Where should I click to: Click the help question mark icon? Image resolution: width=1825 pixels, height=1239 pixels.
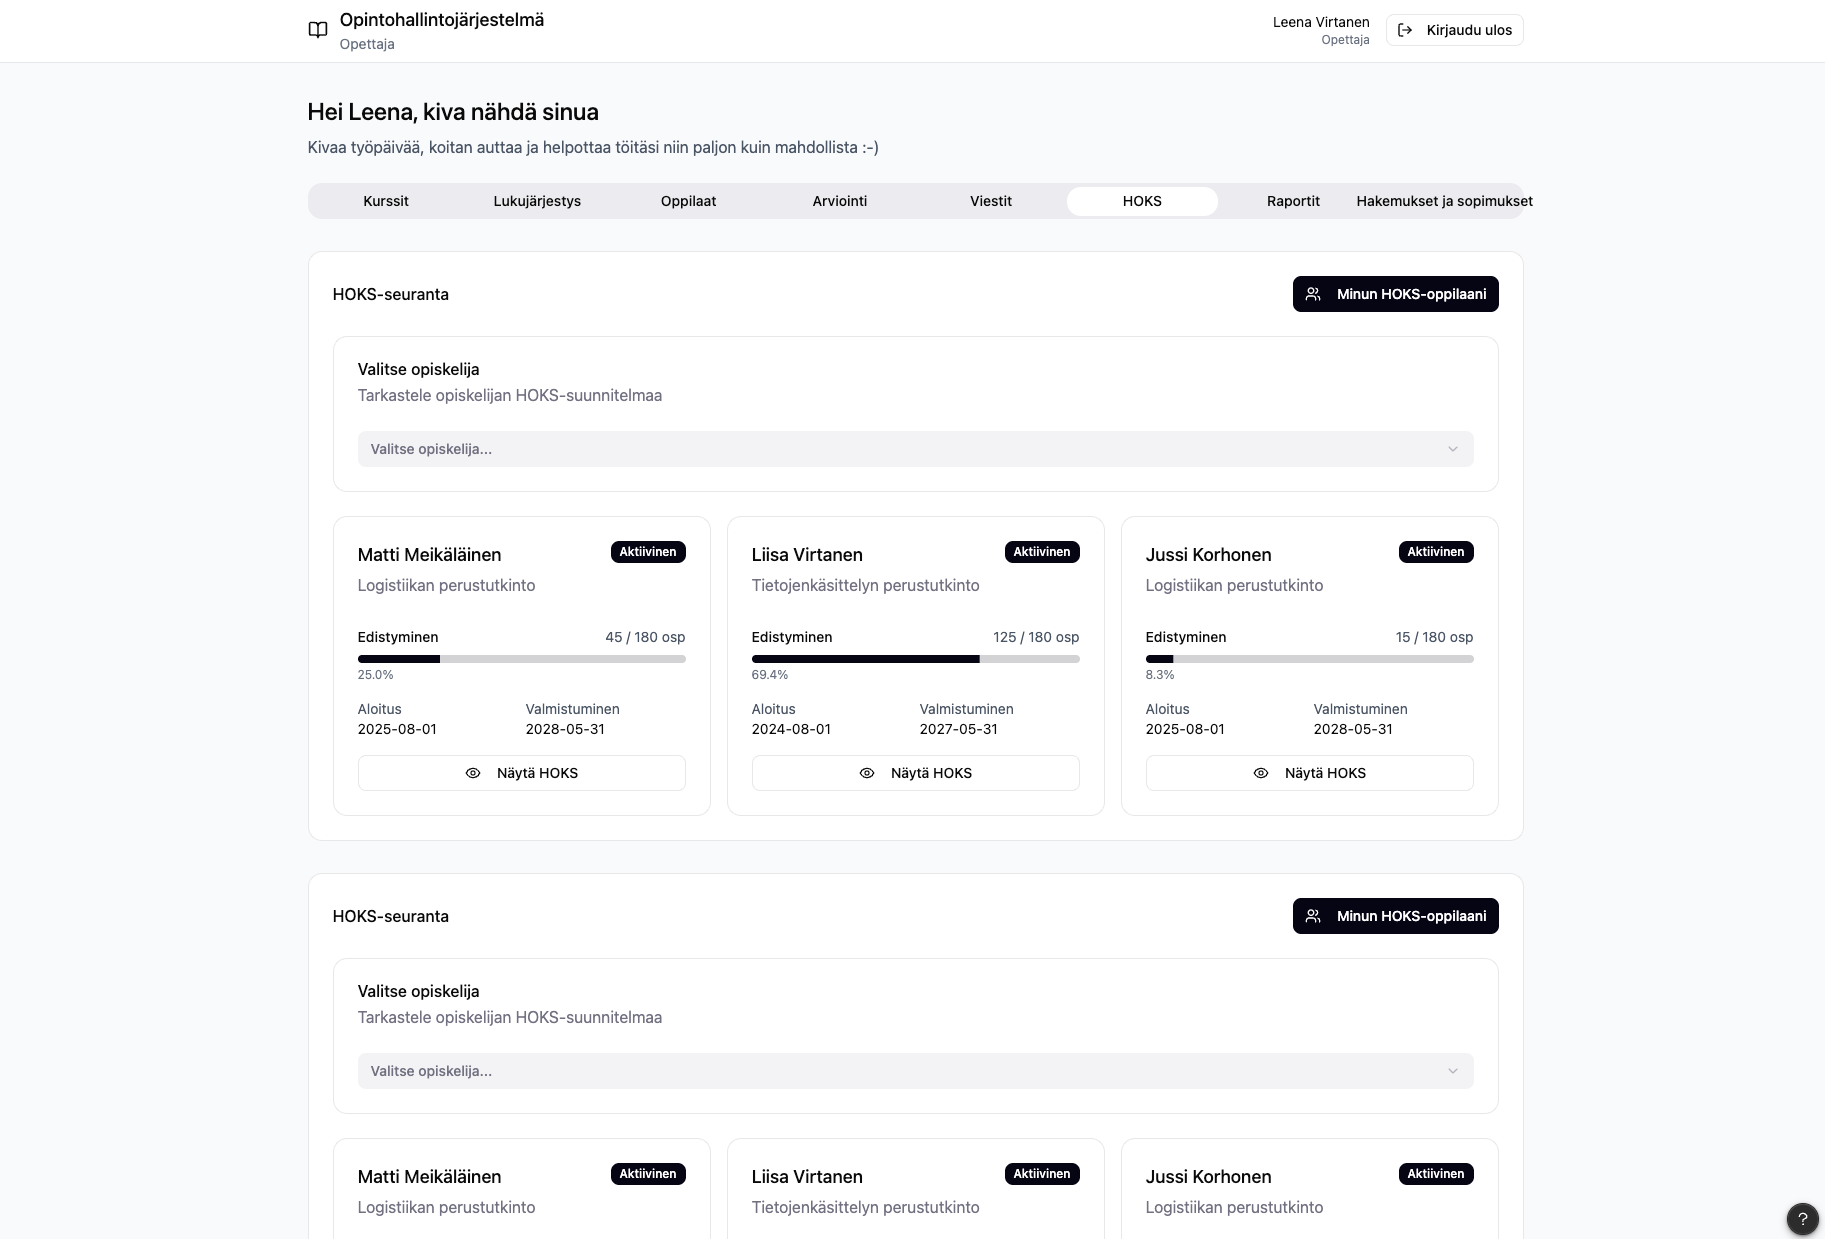coord(1802,1218)
